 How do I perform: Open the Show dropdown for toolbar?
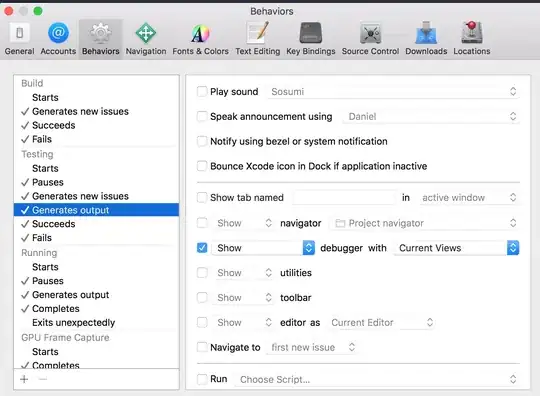coord(244,298)
